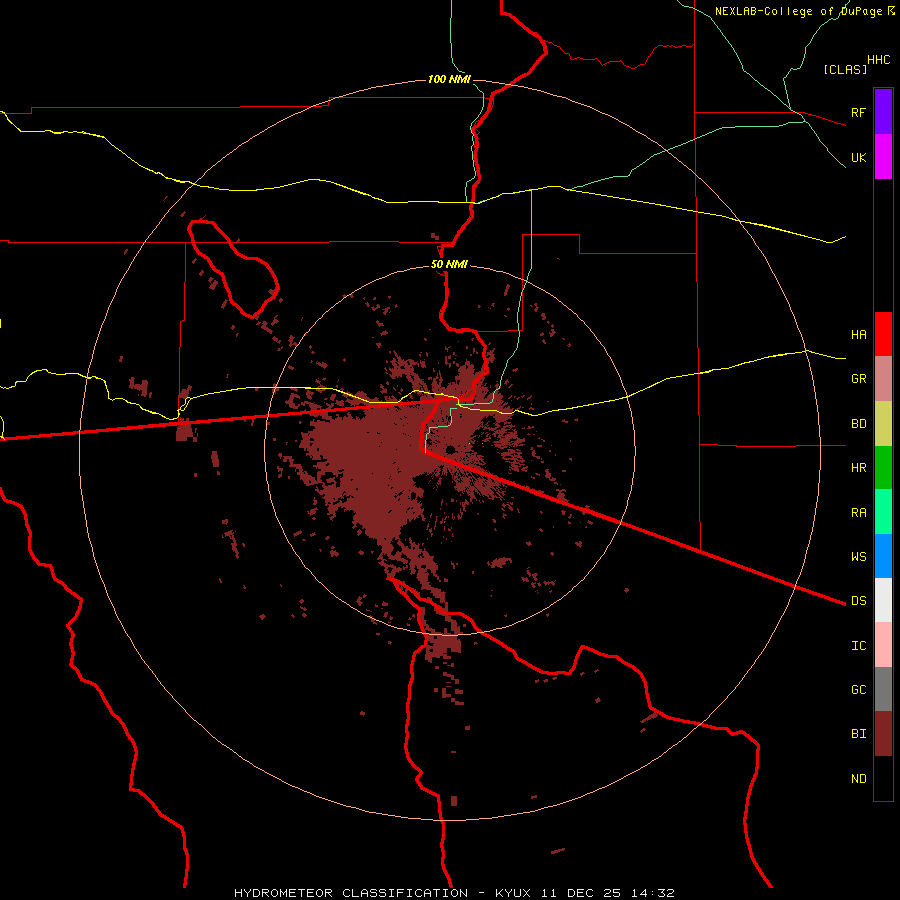Pick the mint green RA swatch

tap(883, 512)
